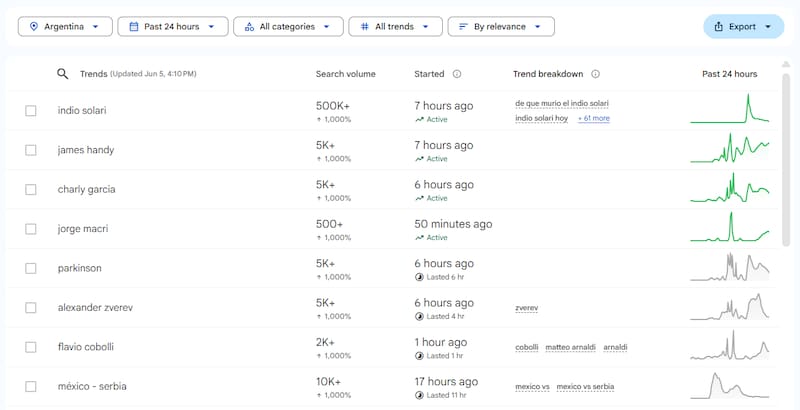Screen dimensions: 800x410
Task: Expand the + 61 more breakdown link
Action: point(593,118)
